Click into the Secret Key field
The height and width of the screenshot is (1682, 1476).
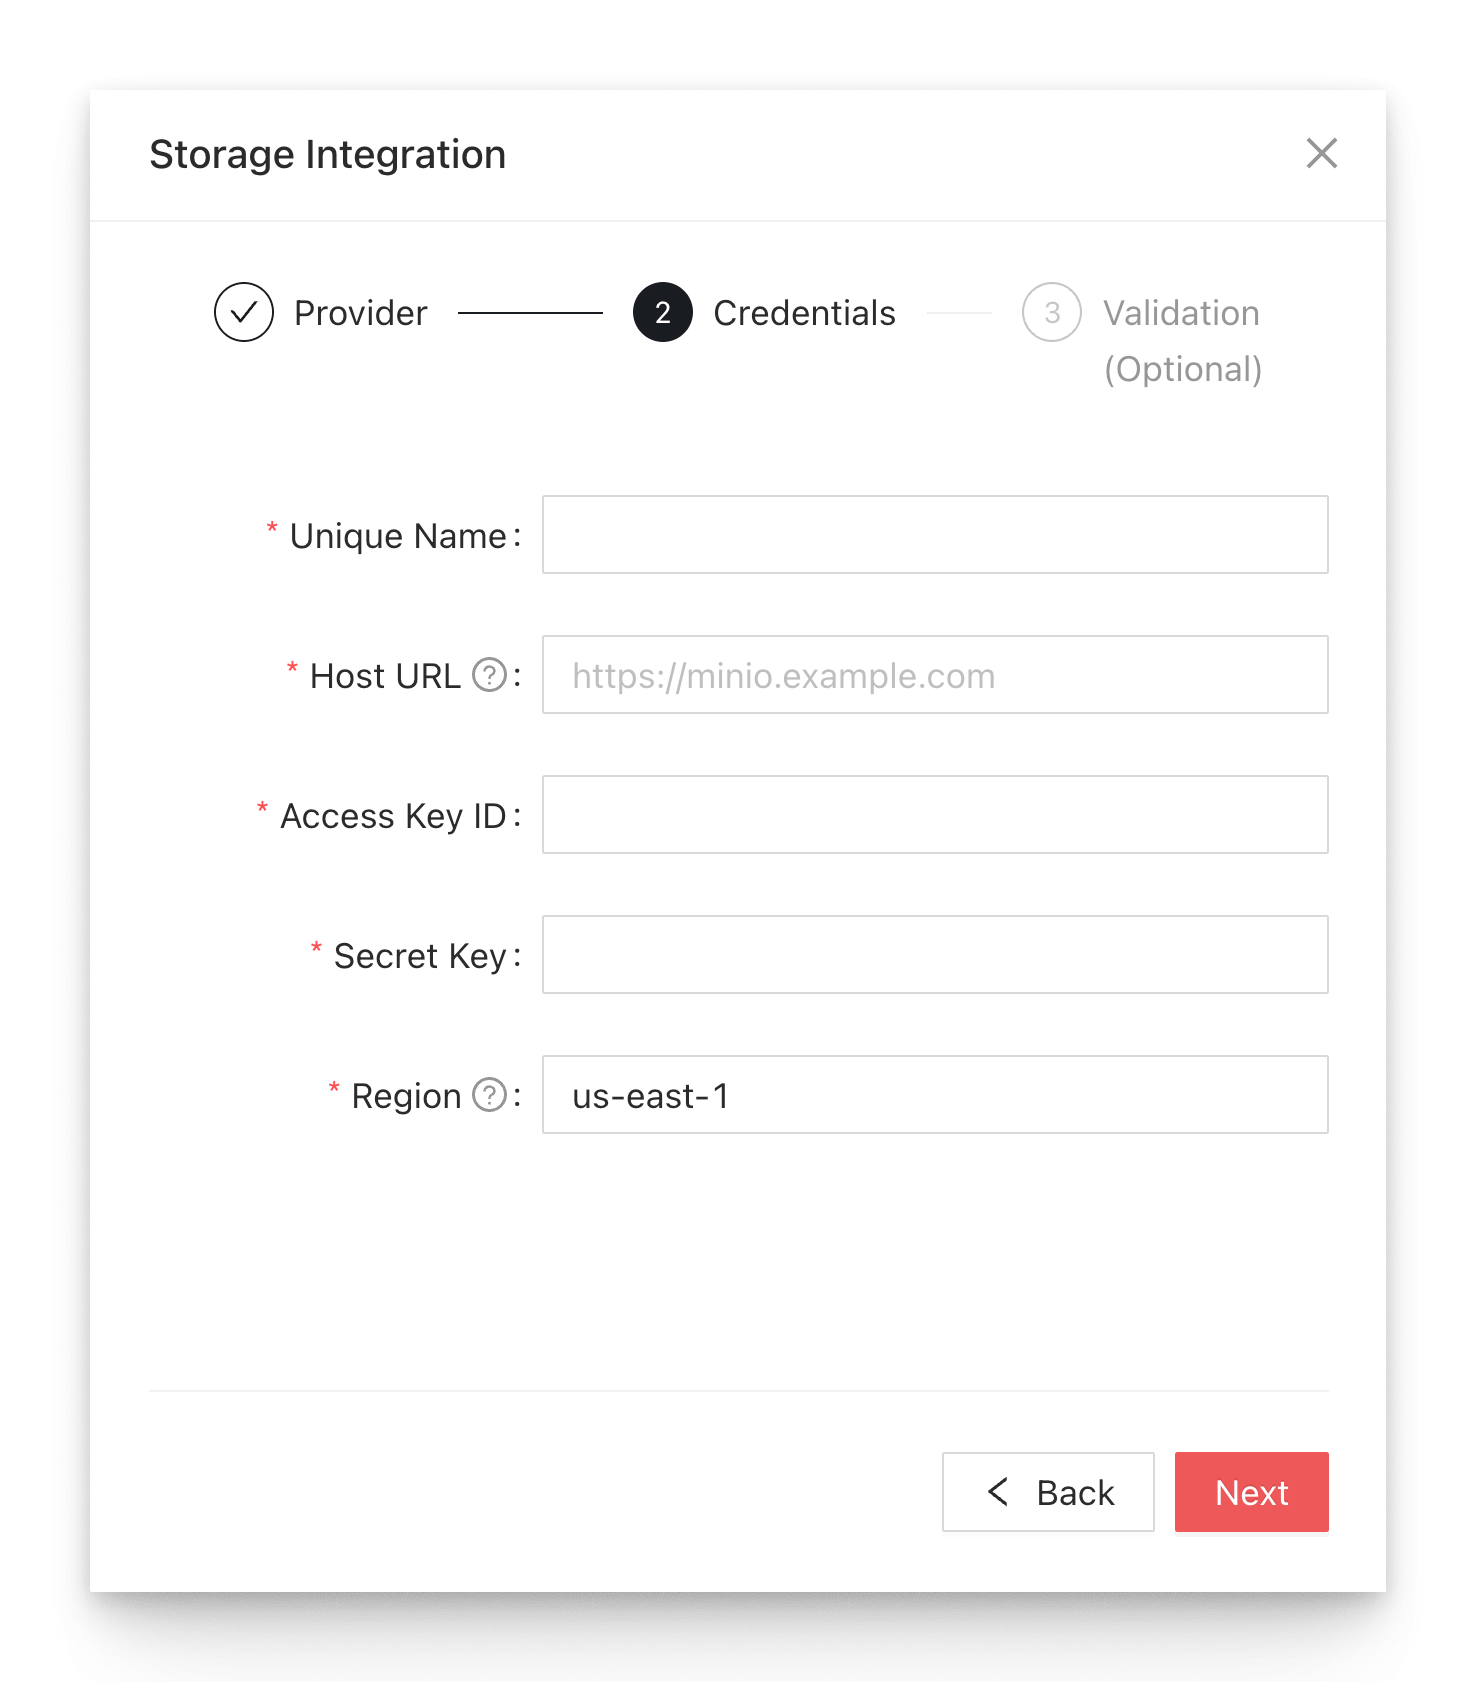pos(934,955)
